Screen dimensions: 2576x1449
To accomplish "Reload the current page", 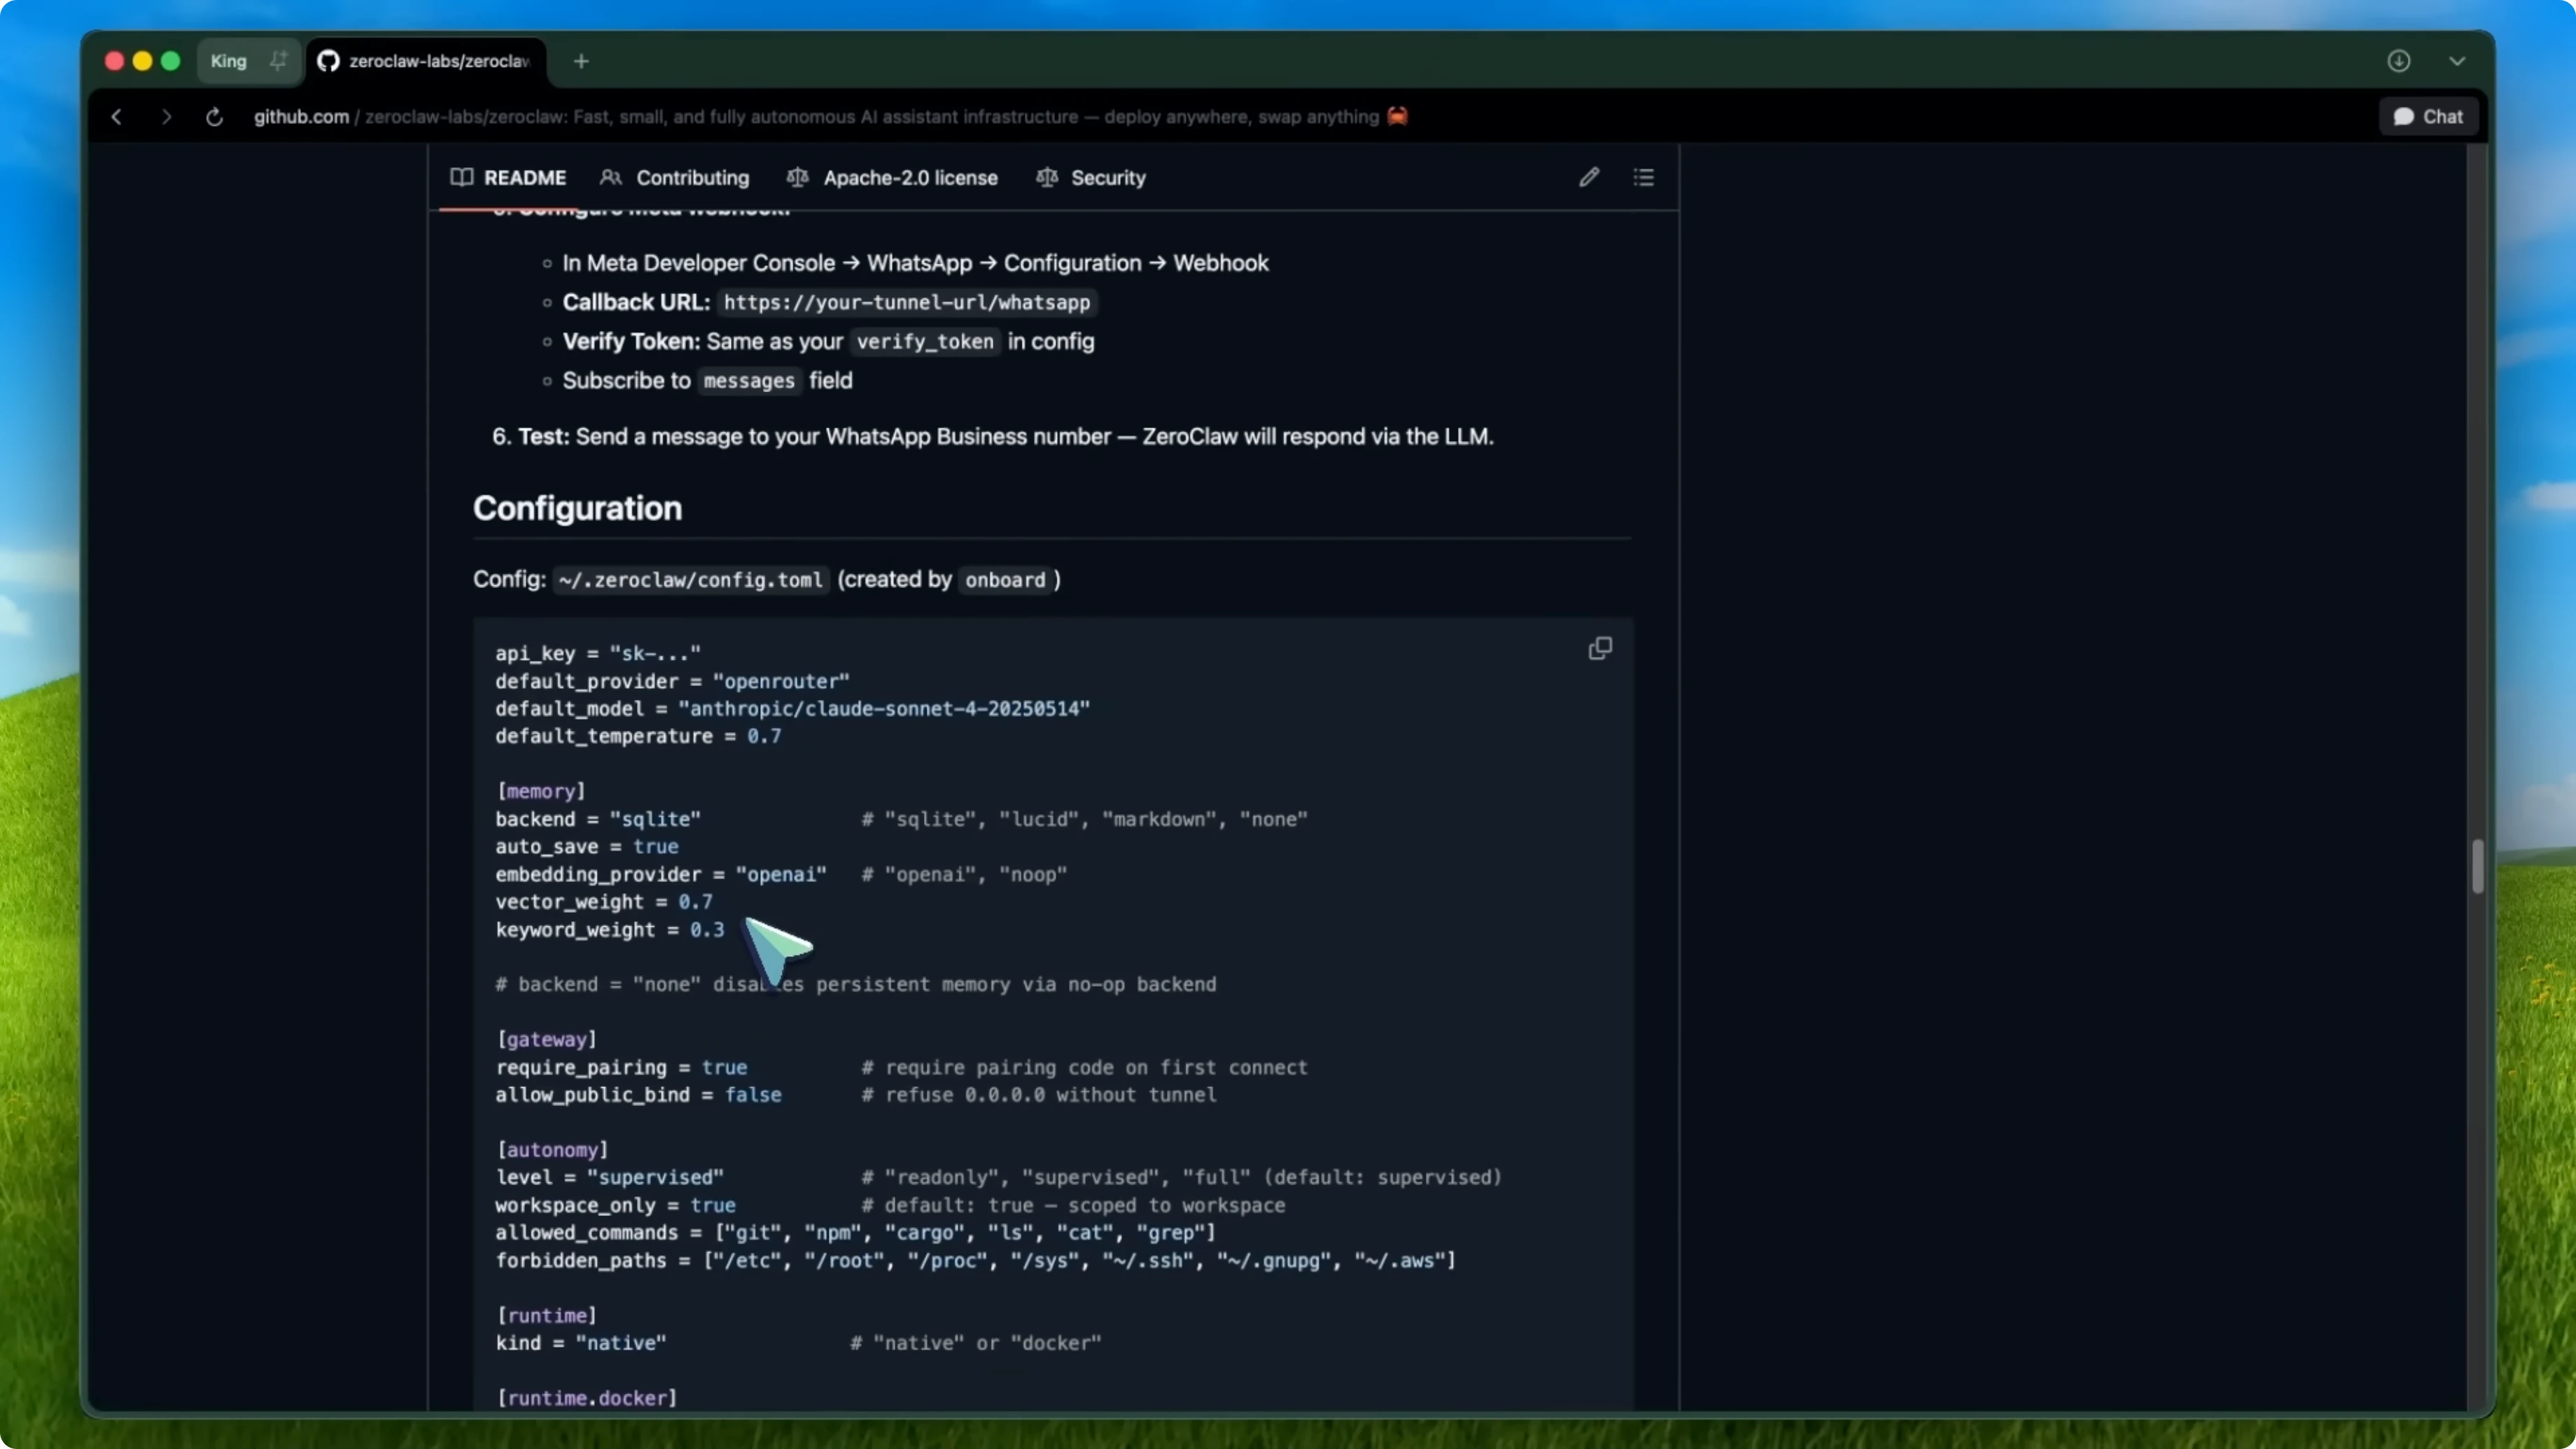I will (x=213, y=116).
